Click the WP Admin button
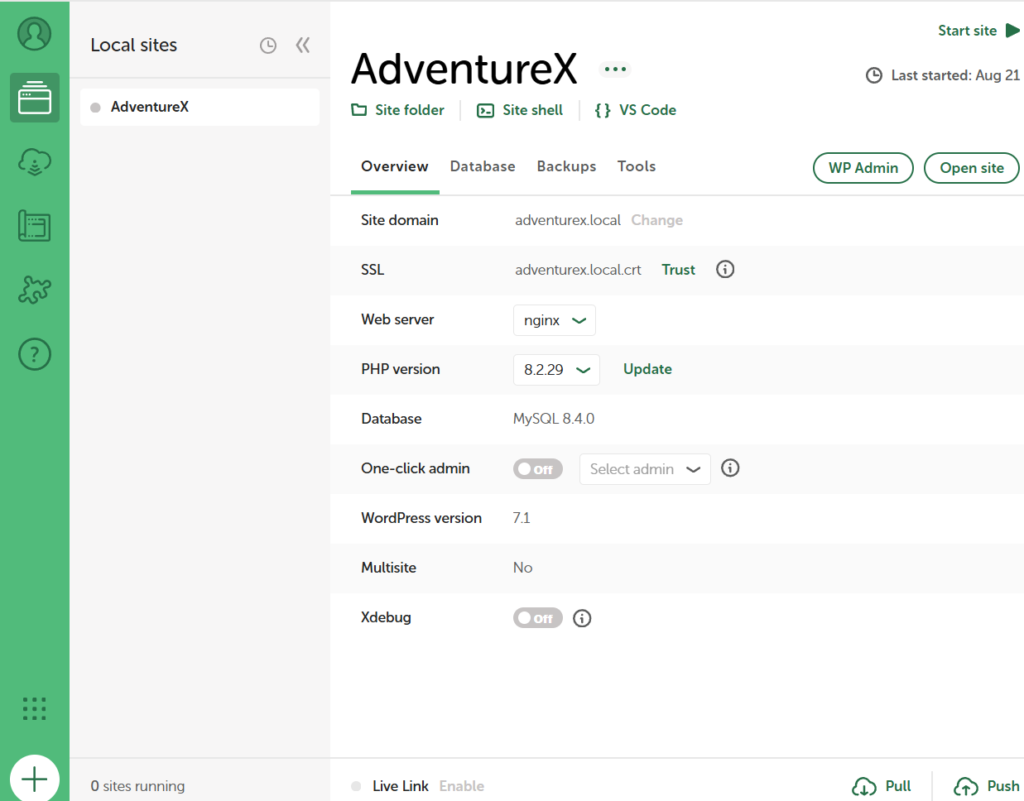 click(863, 168)
